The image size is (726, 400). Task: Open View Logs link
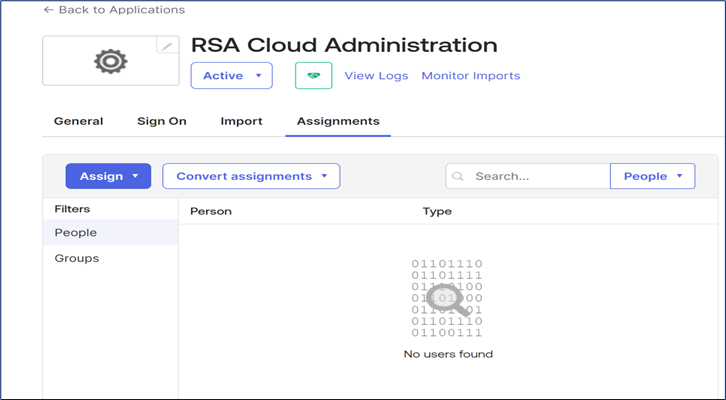[x=376, y=76]
